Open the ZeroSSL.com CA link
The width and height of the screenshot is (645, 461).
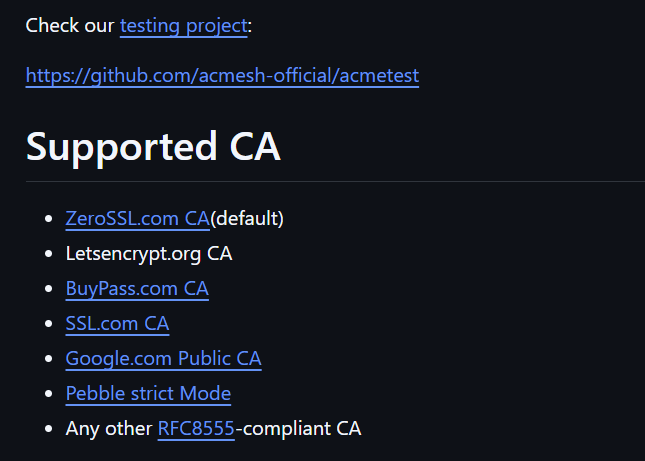tap(138, 218)
